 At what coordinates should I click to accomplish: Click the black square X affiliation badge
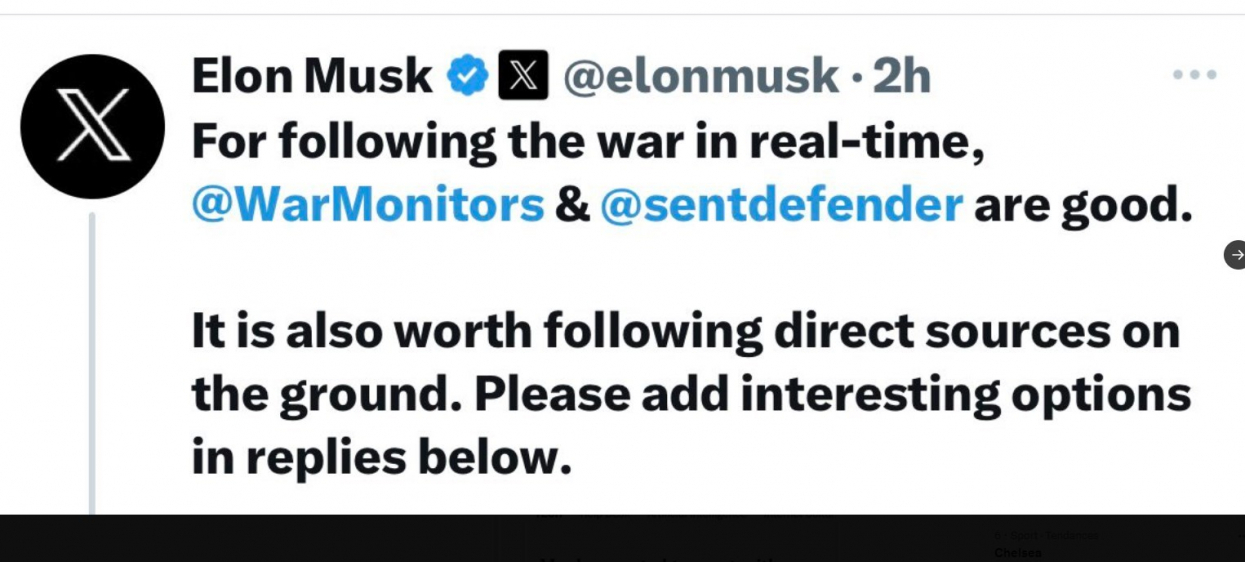[x=523, y=75]
